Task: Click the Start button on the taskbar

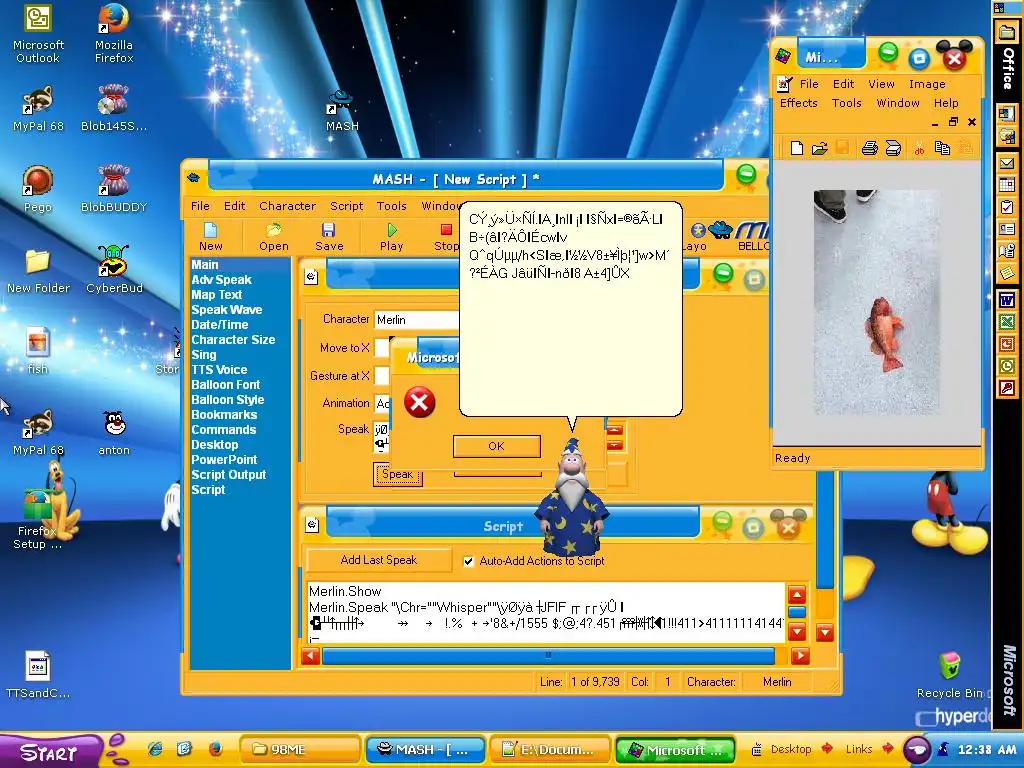Action: 49,752
